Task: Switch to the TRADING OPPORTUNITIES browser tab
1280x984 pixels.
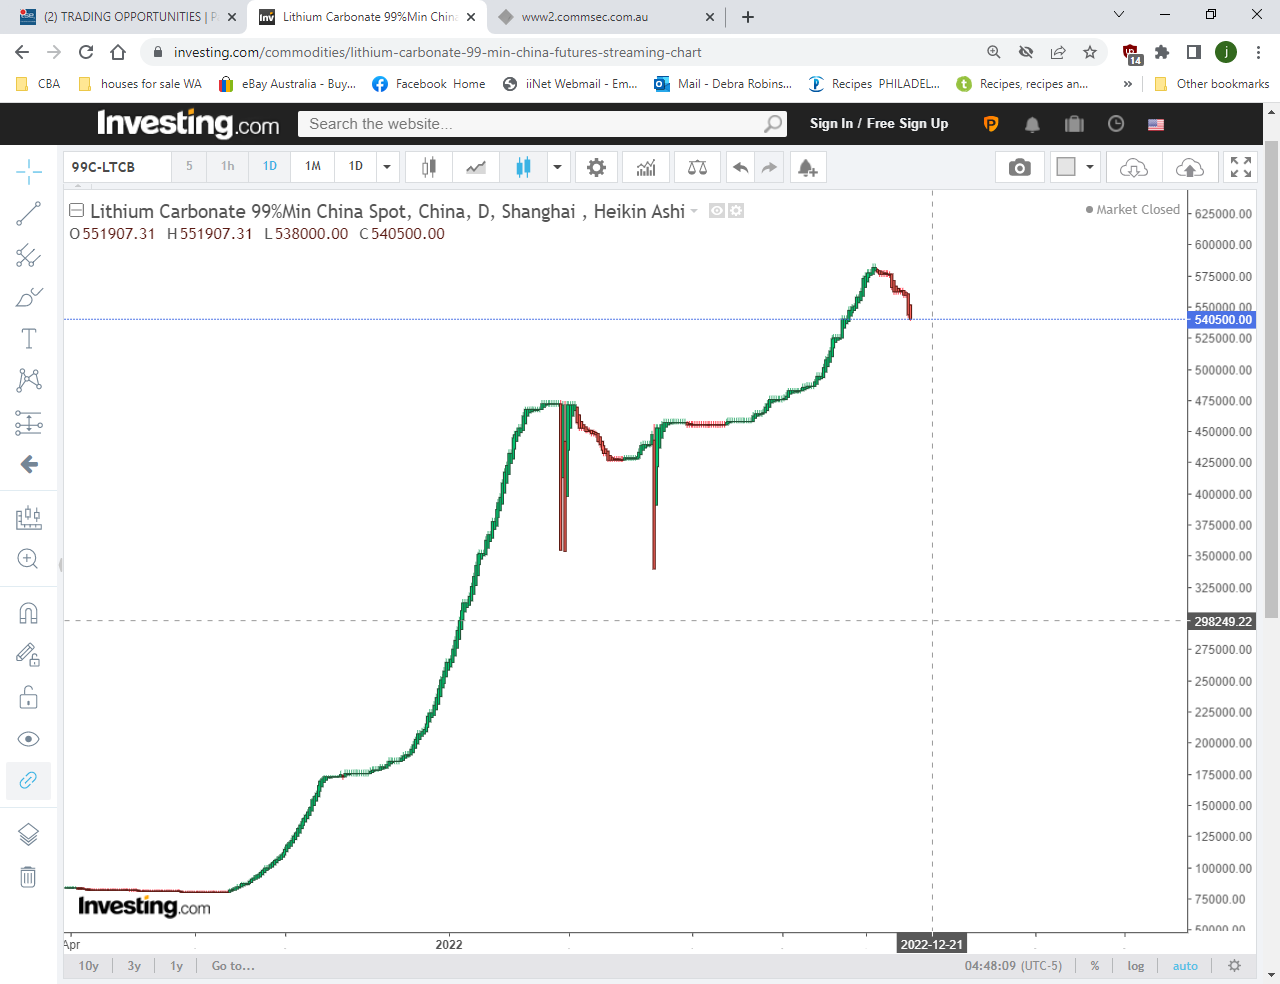Action: click(x=125, y=17)
